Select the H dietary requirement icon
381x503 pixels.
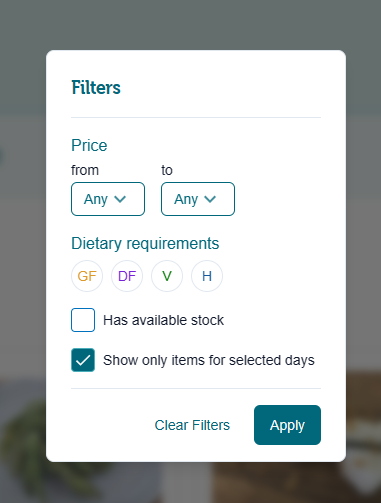[x=207, y=276]
